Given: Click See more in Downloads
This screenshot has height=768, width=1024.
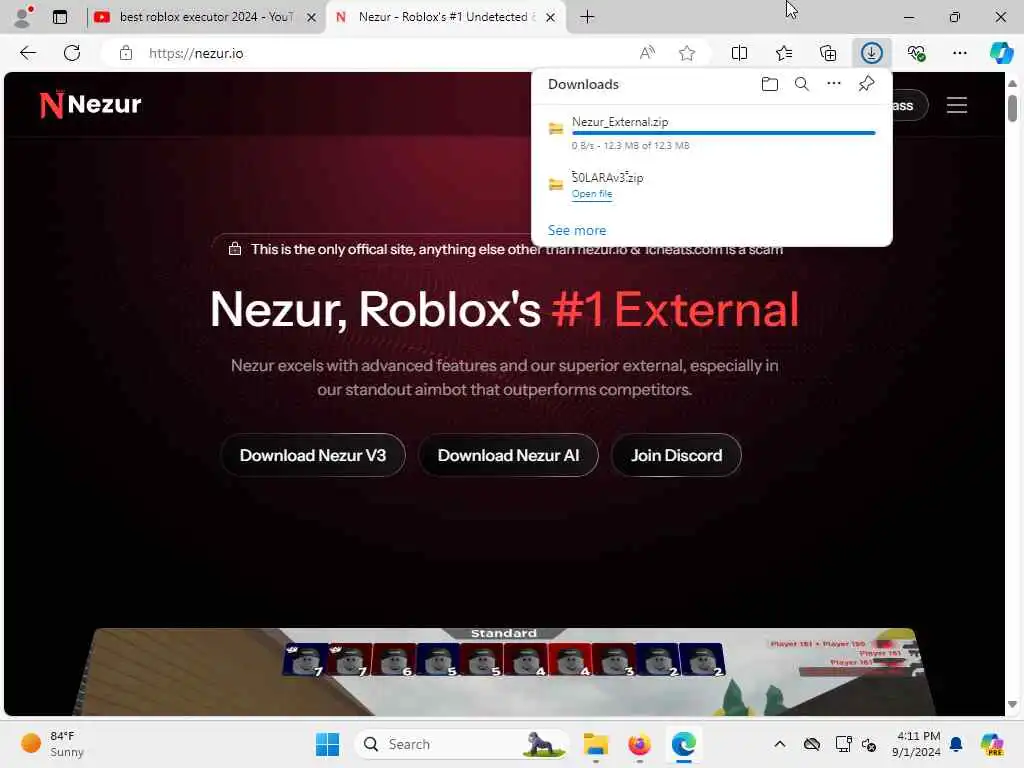Looking at the screenshot, I should tap(577, 230).
